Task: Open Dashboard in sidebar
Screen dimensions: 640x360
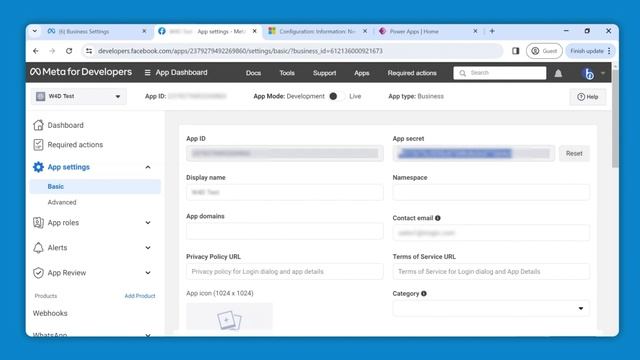Action: point(65,125)
